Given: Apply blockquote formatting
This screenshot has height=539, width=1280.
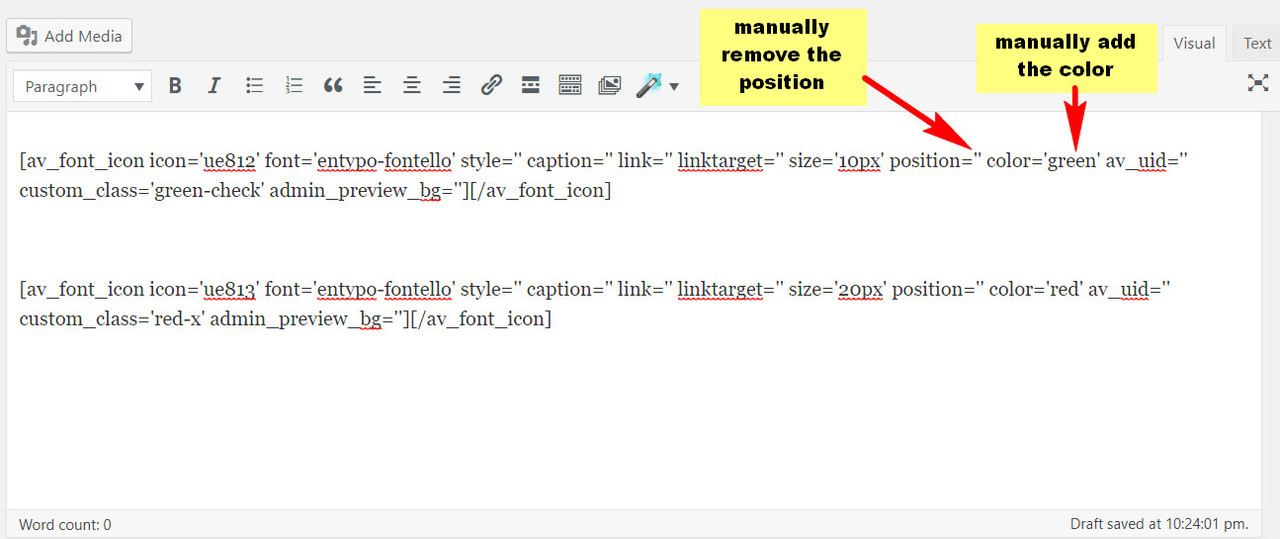Looking at the screenshot, I should [x=333, y=86].
